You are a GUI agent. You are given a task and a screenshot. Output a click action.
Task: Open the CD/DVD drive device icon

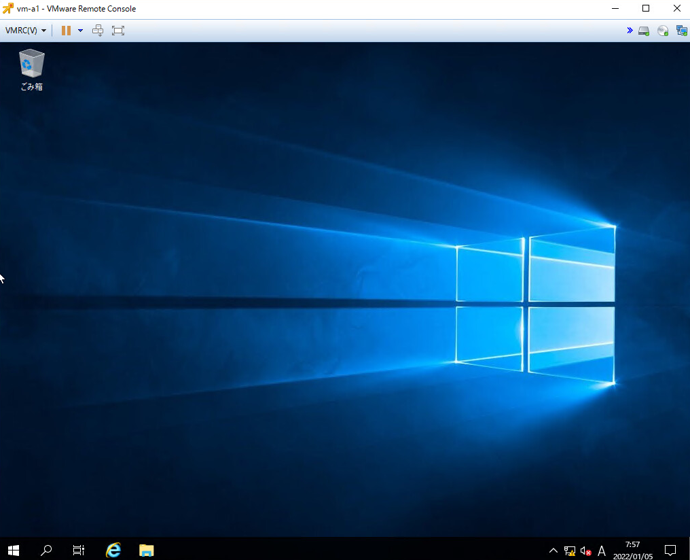[663, 31]
